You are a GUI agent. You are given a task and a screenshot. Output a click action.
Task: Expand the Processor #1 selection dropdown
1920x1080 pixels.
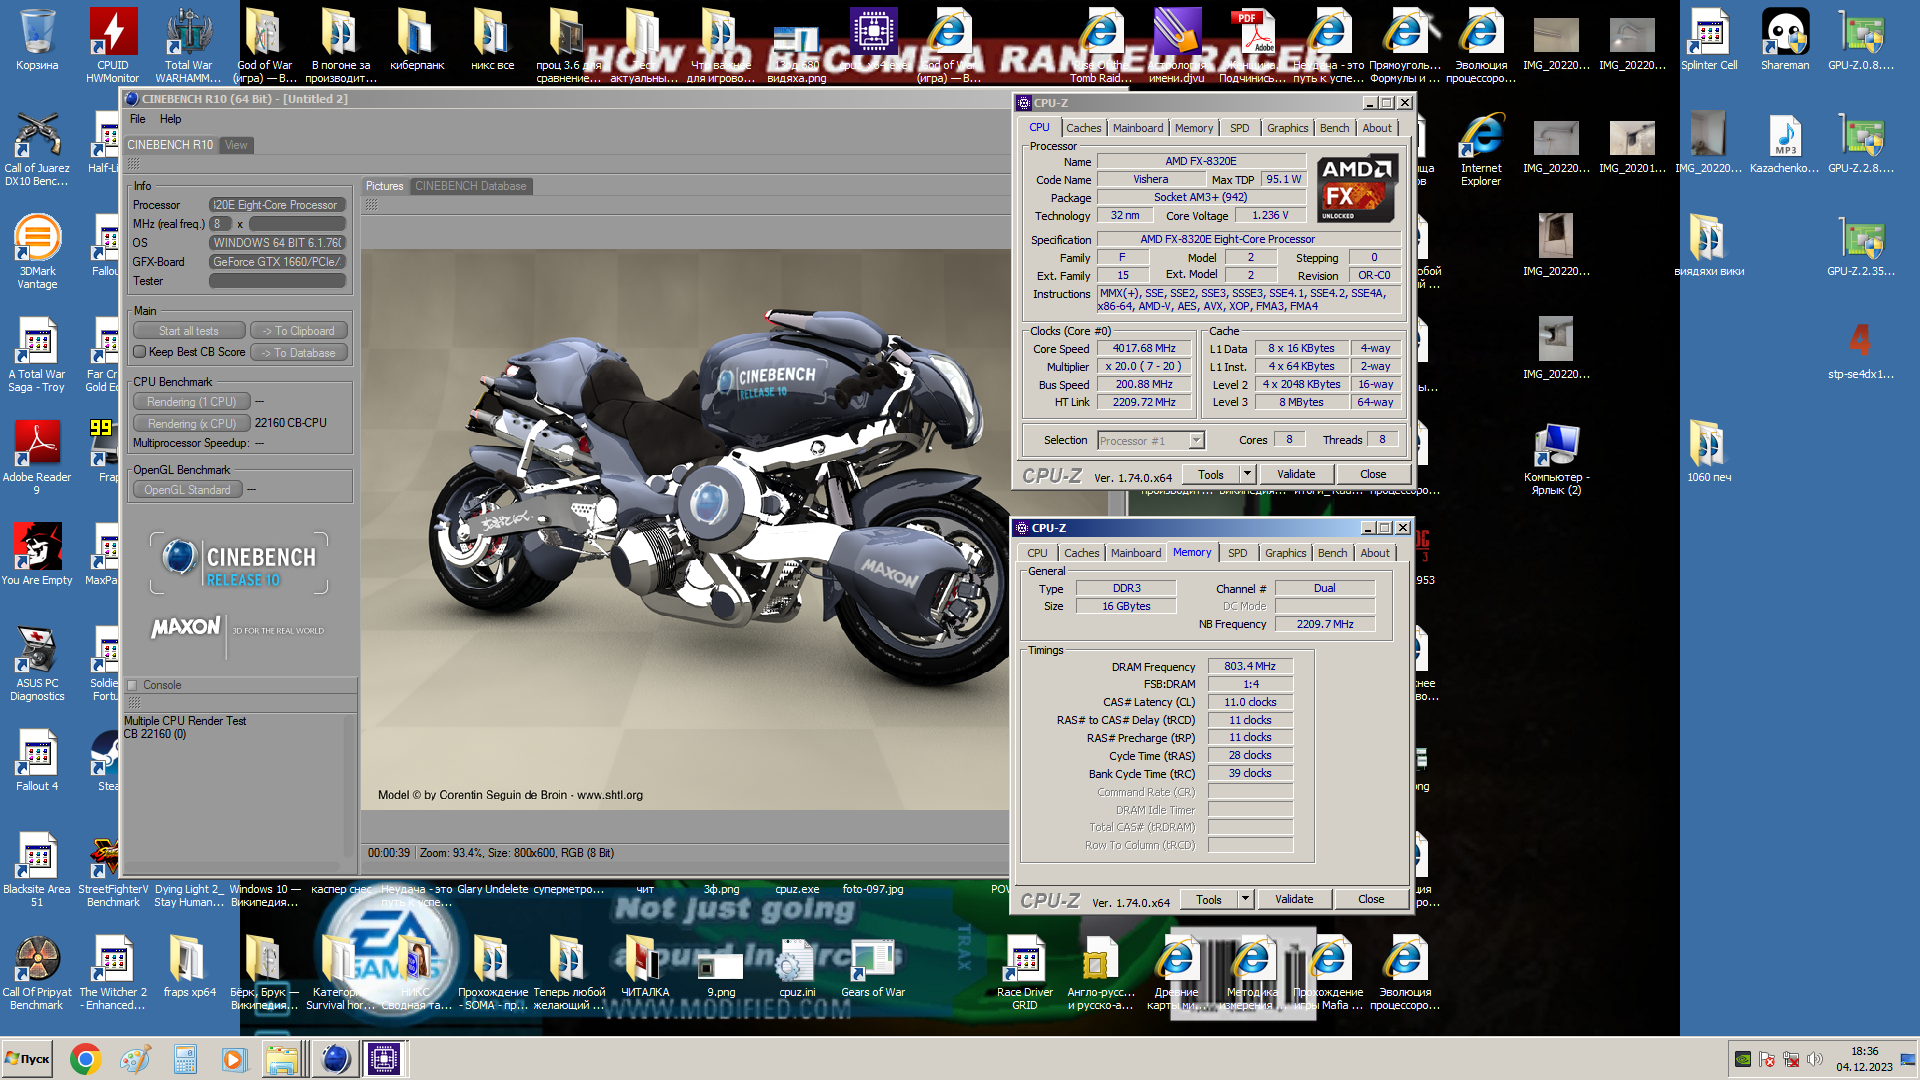click(x=1196, y=441)
